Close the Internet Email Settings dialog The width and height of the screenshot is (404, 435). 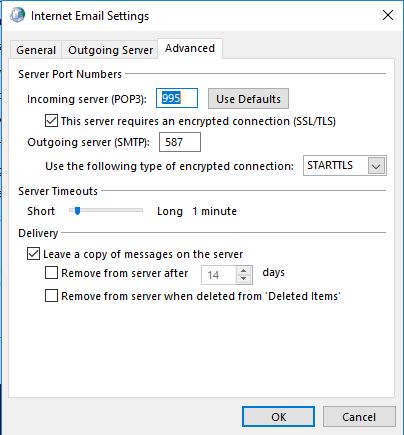coord(388,15)
